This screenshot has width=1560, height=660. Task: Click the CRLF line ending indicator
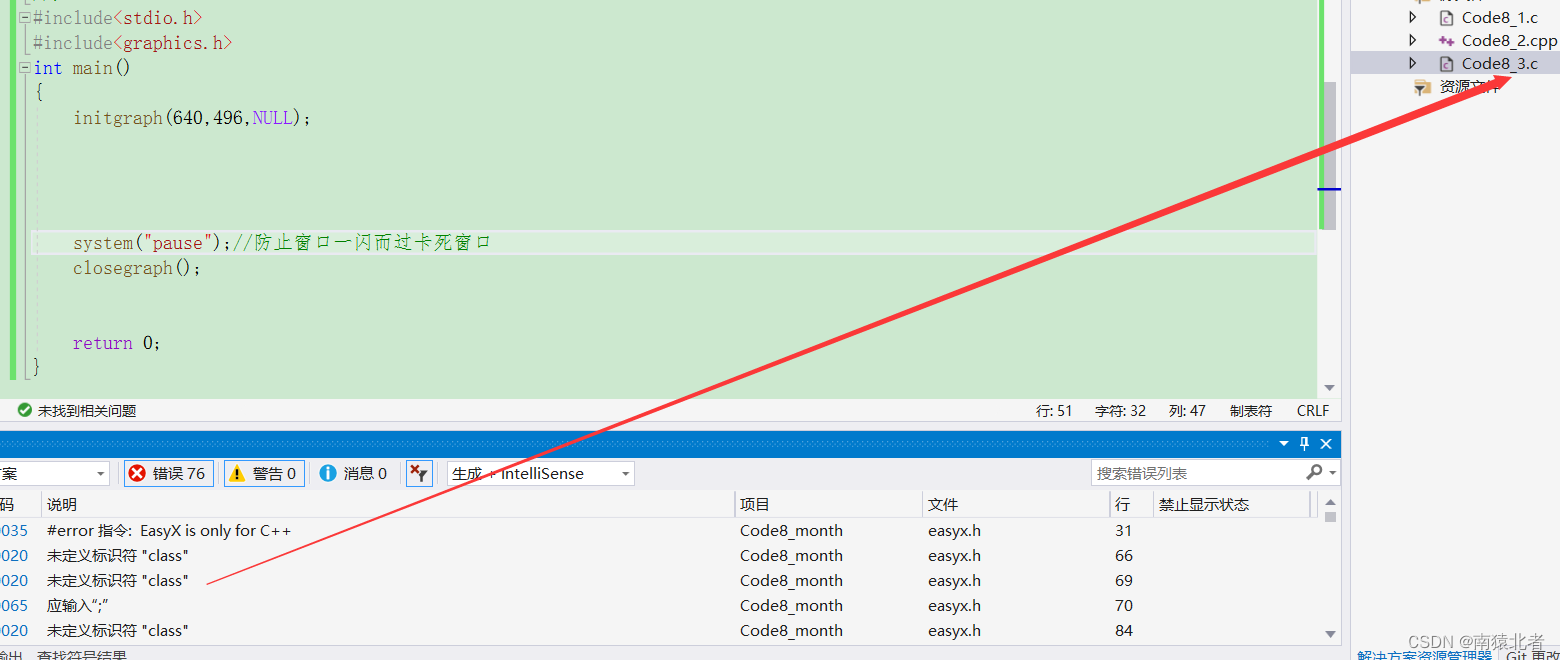tap(1313, 410)
